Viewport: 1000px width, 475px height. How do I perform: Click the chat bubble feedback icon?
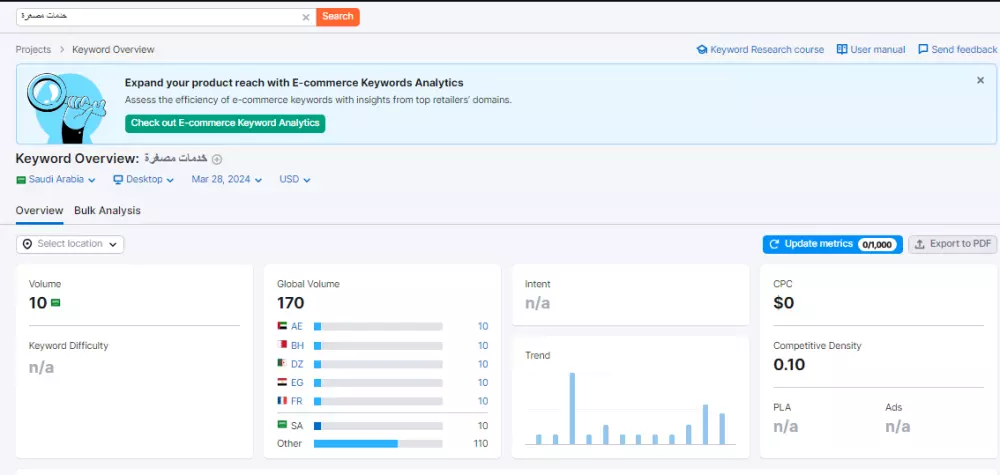(x=923, y=49)
